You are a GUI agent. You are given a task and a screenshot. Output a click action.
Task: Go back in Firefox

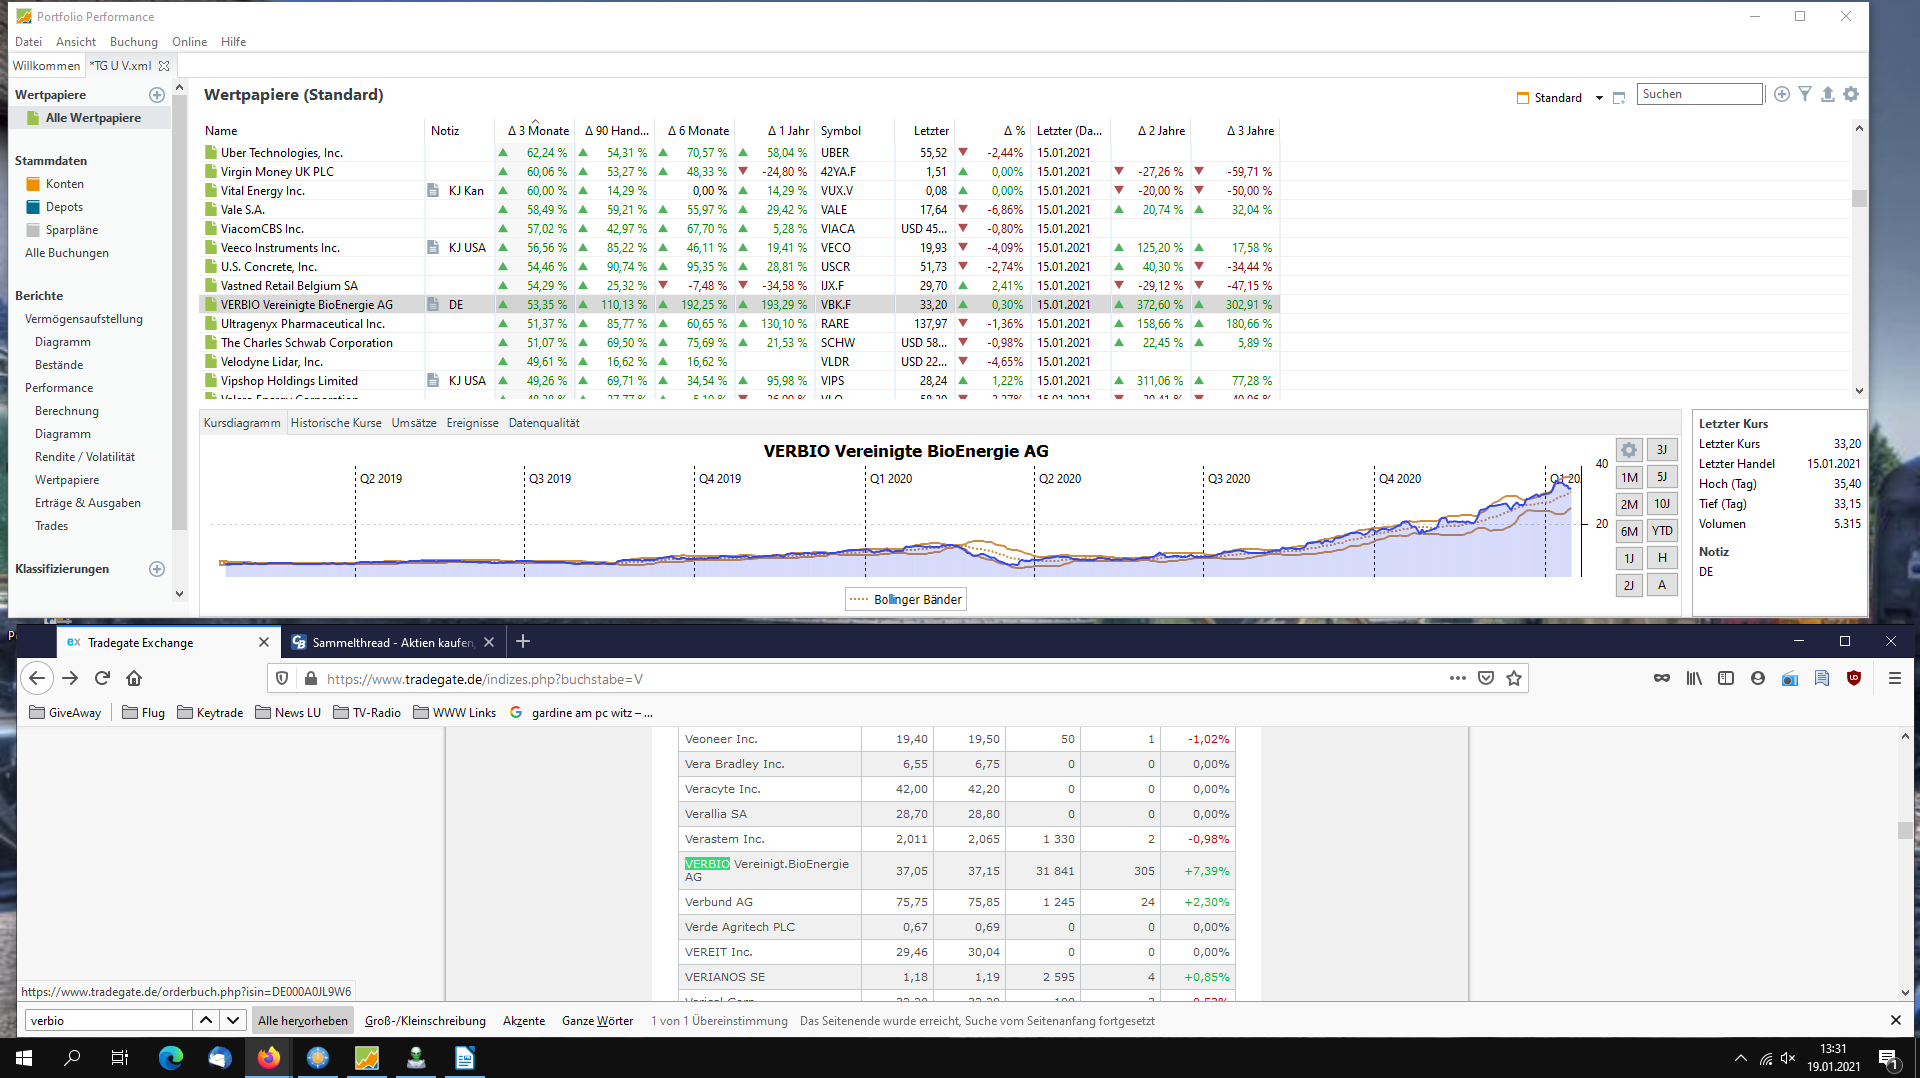[37, 678]
